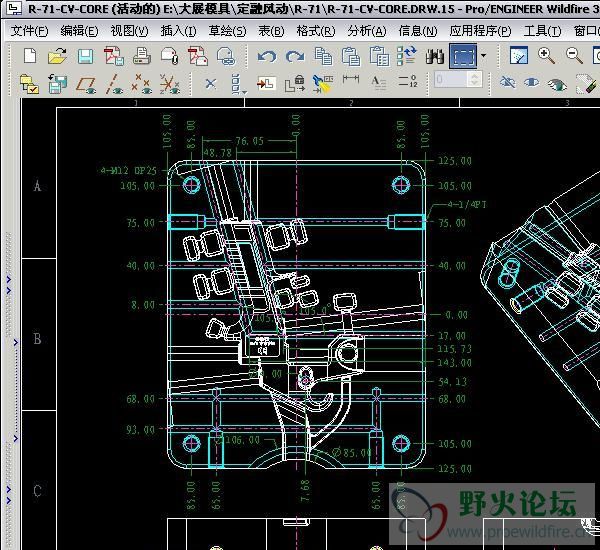The height and width of the screenshot is (550, 600).
Task: Click the show/erase flashlight icon
Action: 323,84
